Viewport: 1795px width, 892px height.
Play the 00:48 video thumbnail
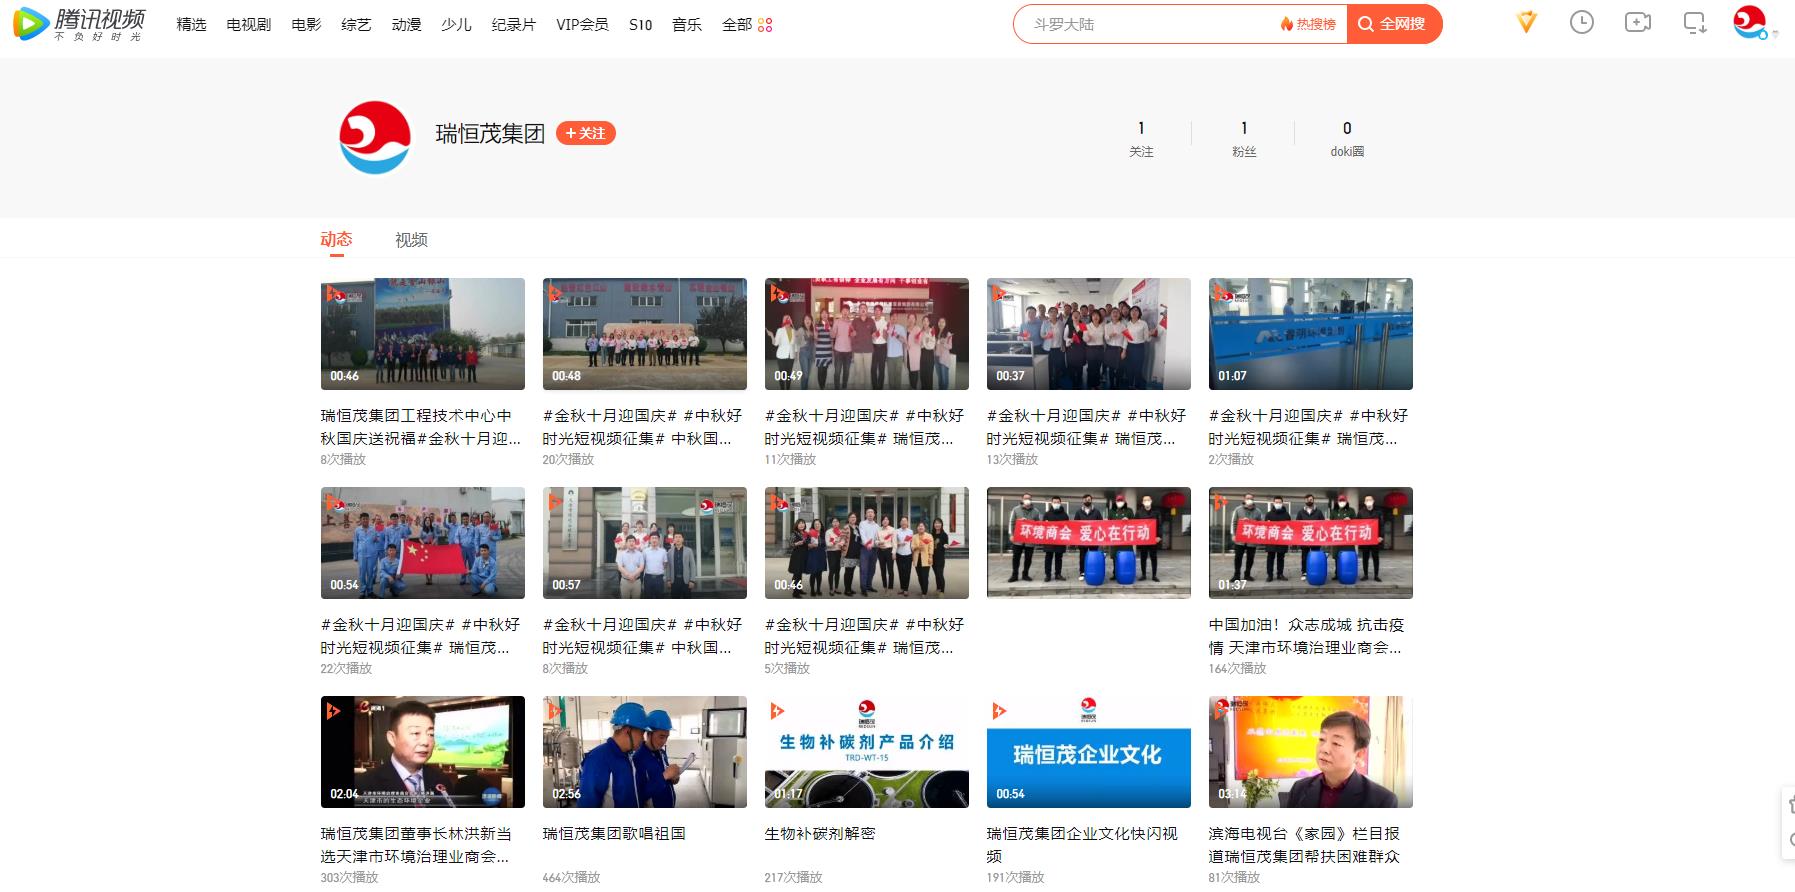point(644,334)
